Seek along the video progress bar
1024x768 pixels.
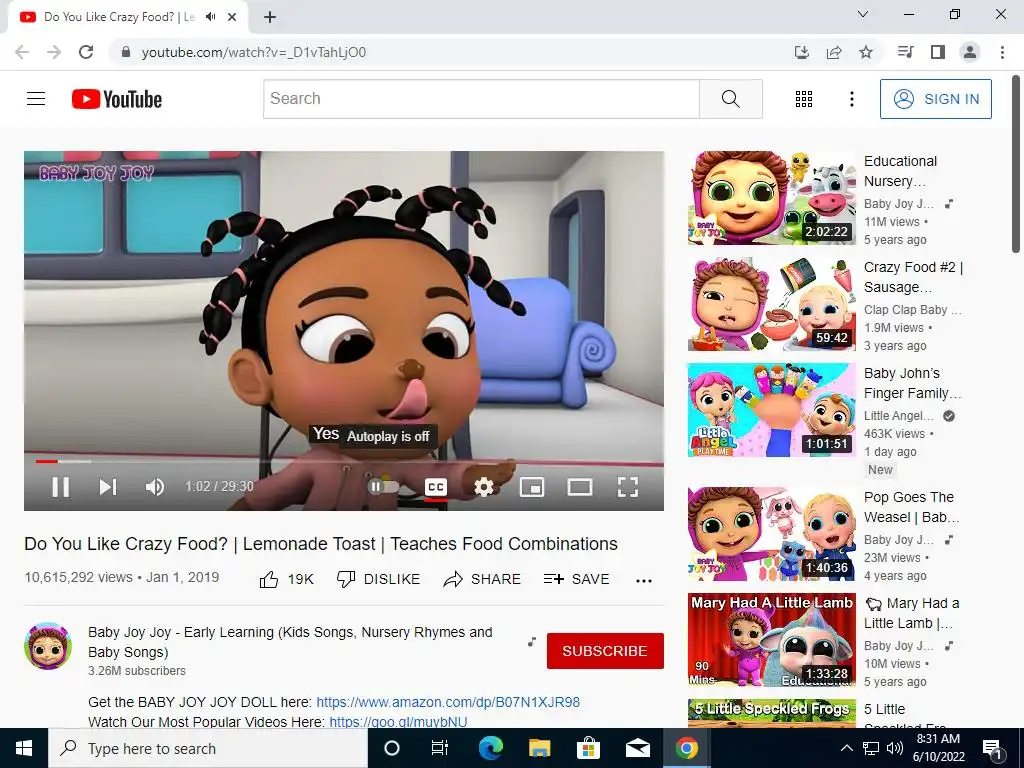[344, 462]
